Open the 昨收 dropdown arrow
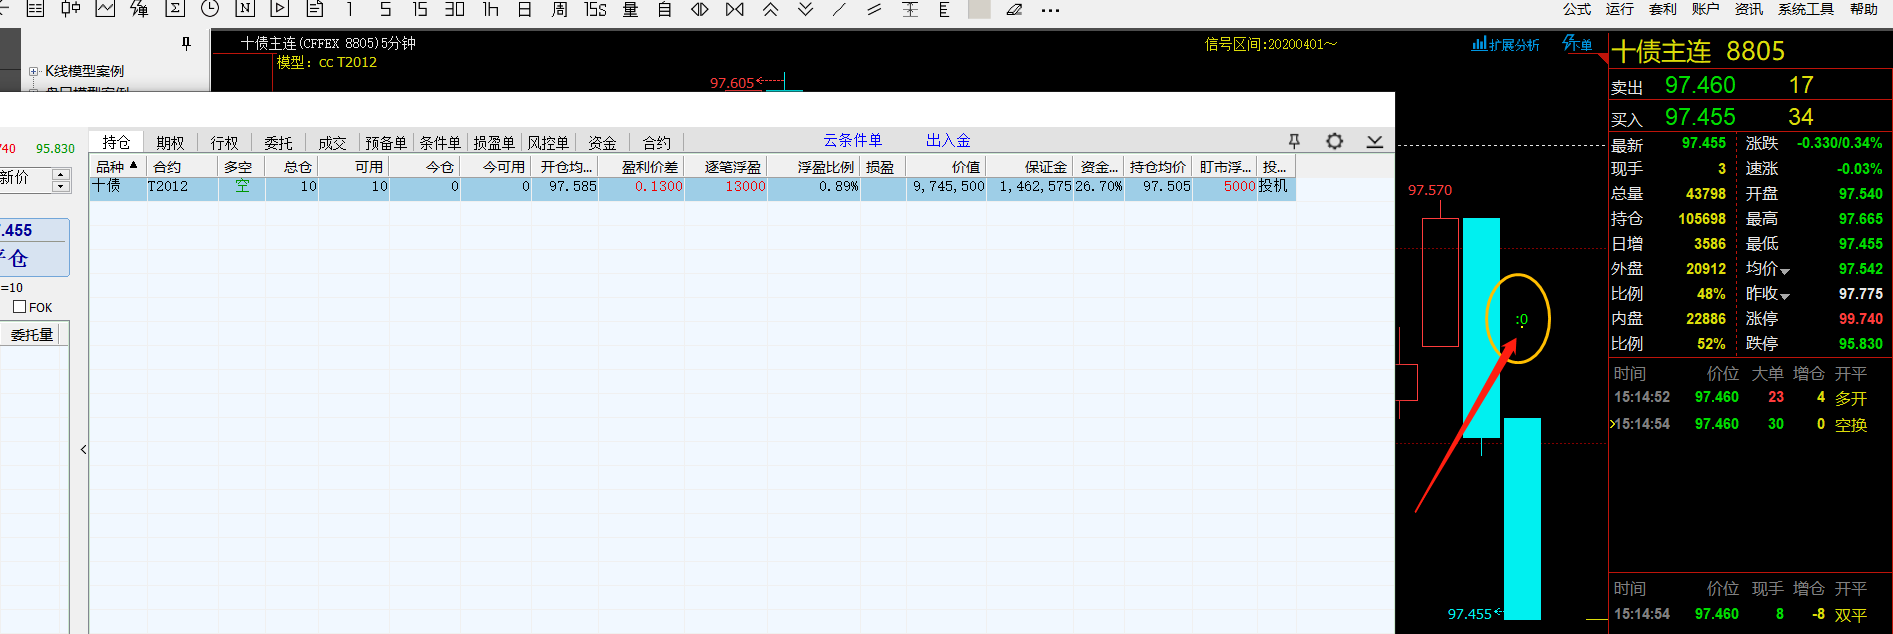Image resolution: width=1893 pixels, height=634 pixels. (x=1785, y=296)
